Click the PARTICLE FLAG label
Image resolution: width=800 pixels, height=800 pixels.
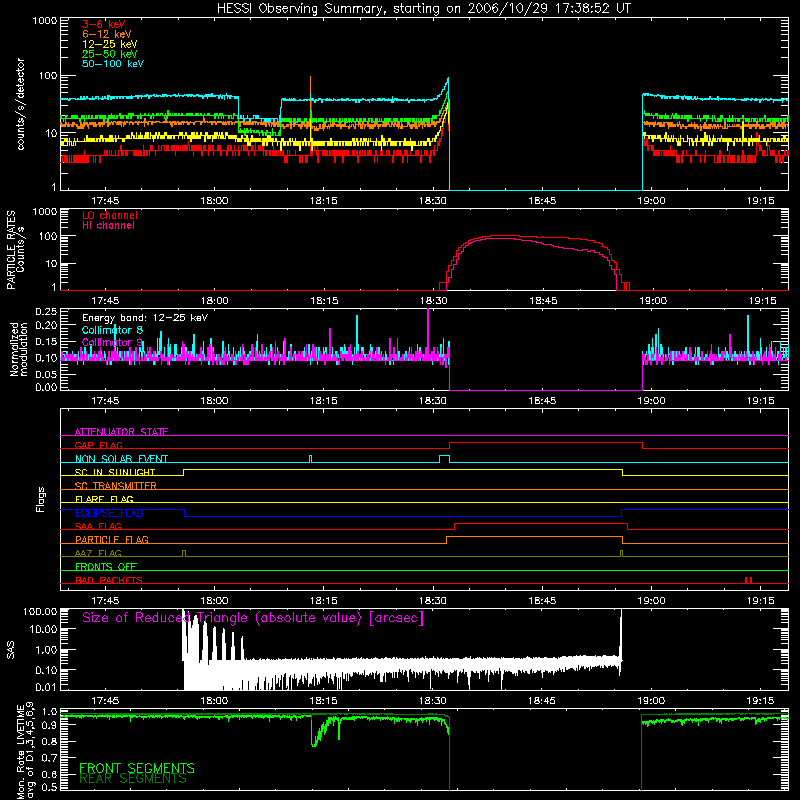(x=112, y=539)
